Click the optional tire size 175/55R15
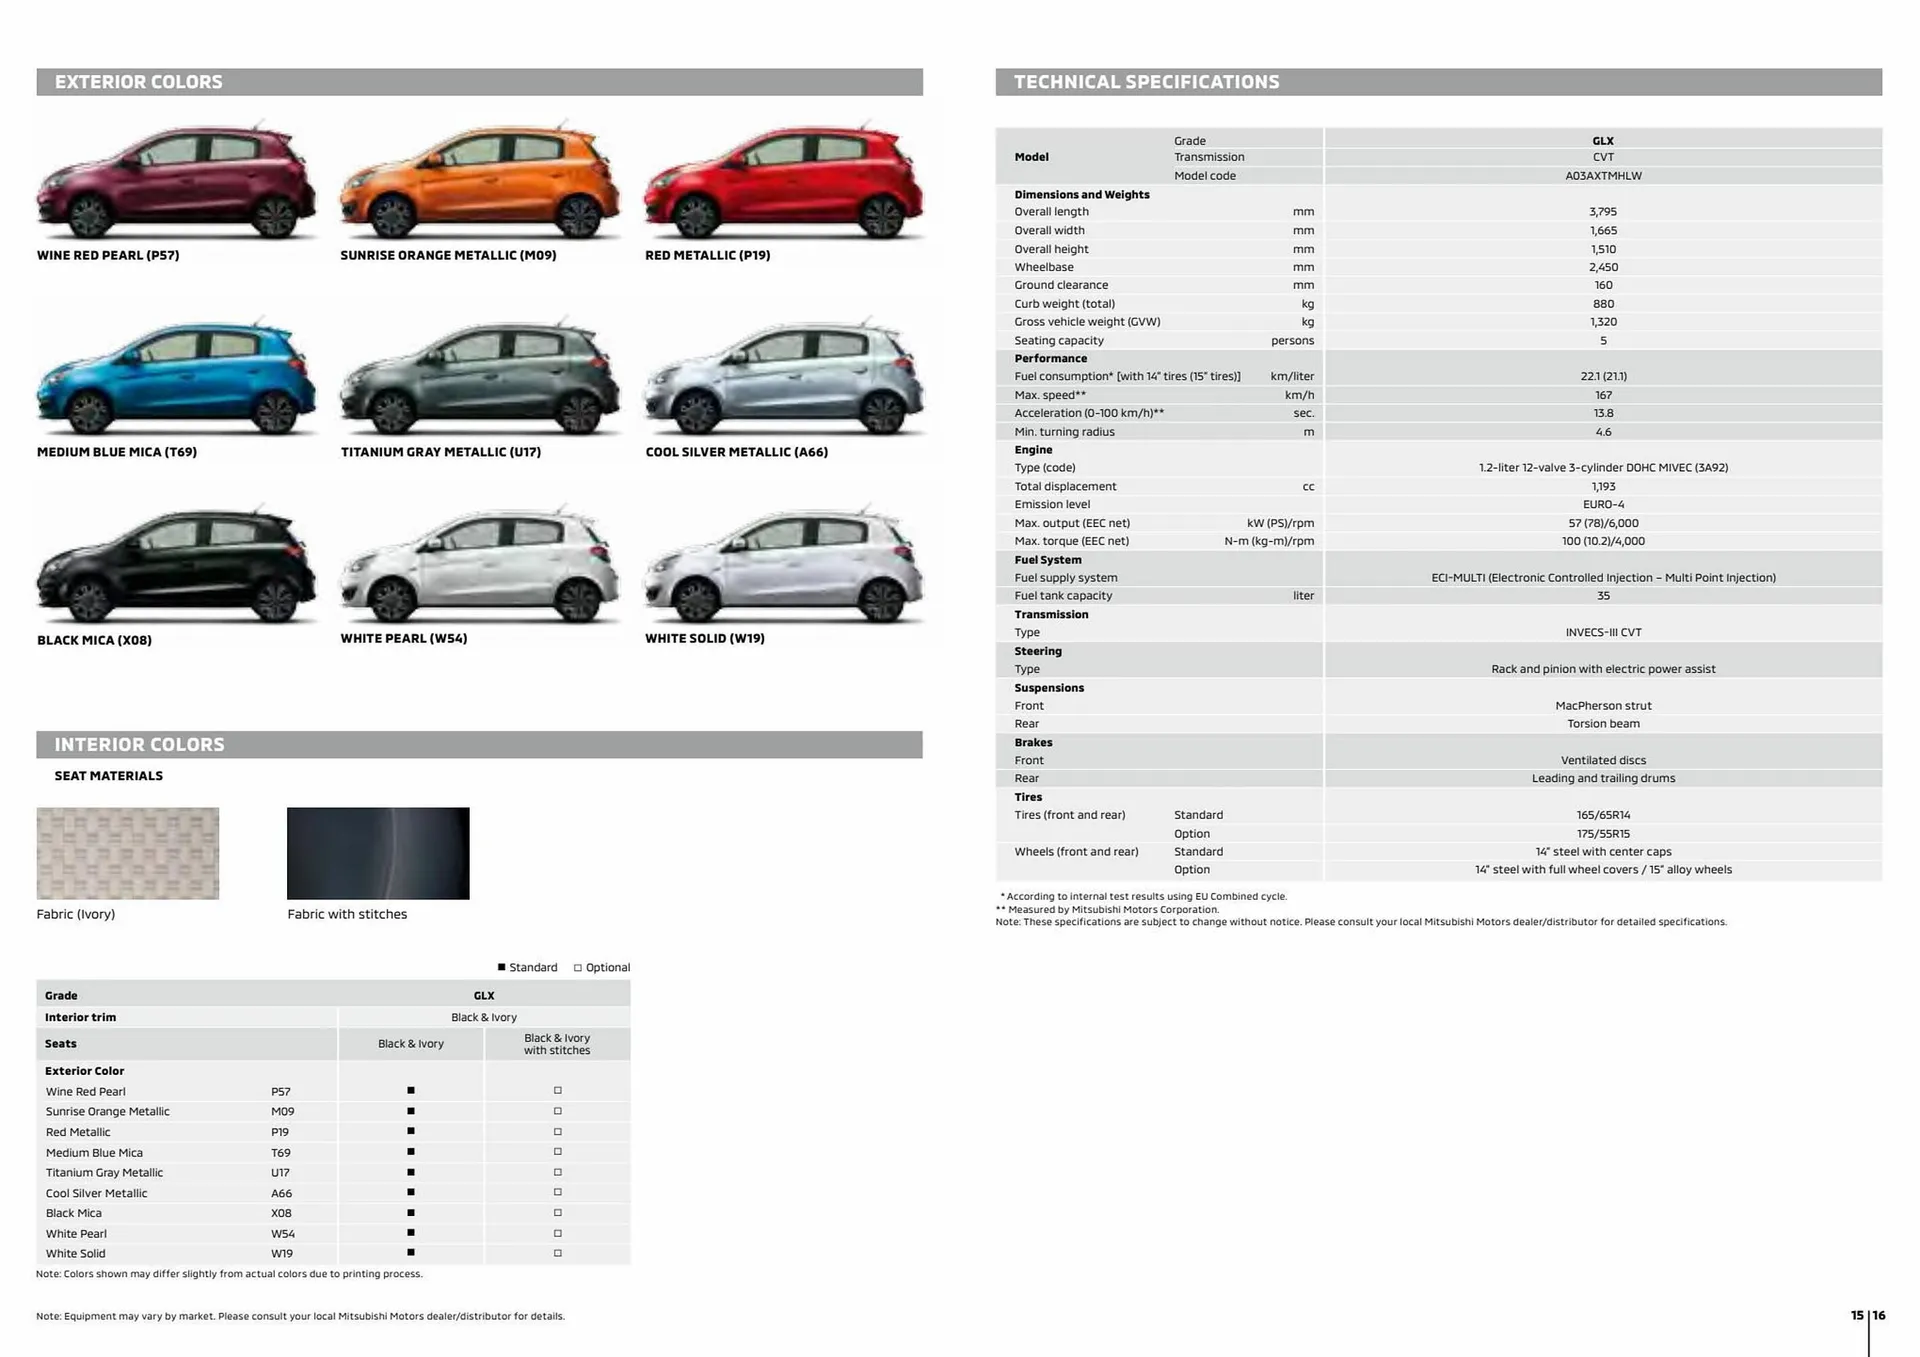The width and height of the screenshot is (1920, 1357). 1603,834
